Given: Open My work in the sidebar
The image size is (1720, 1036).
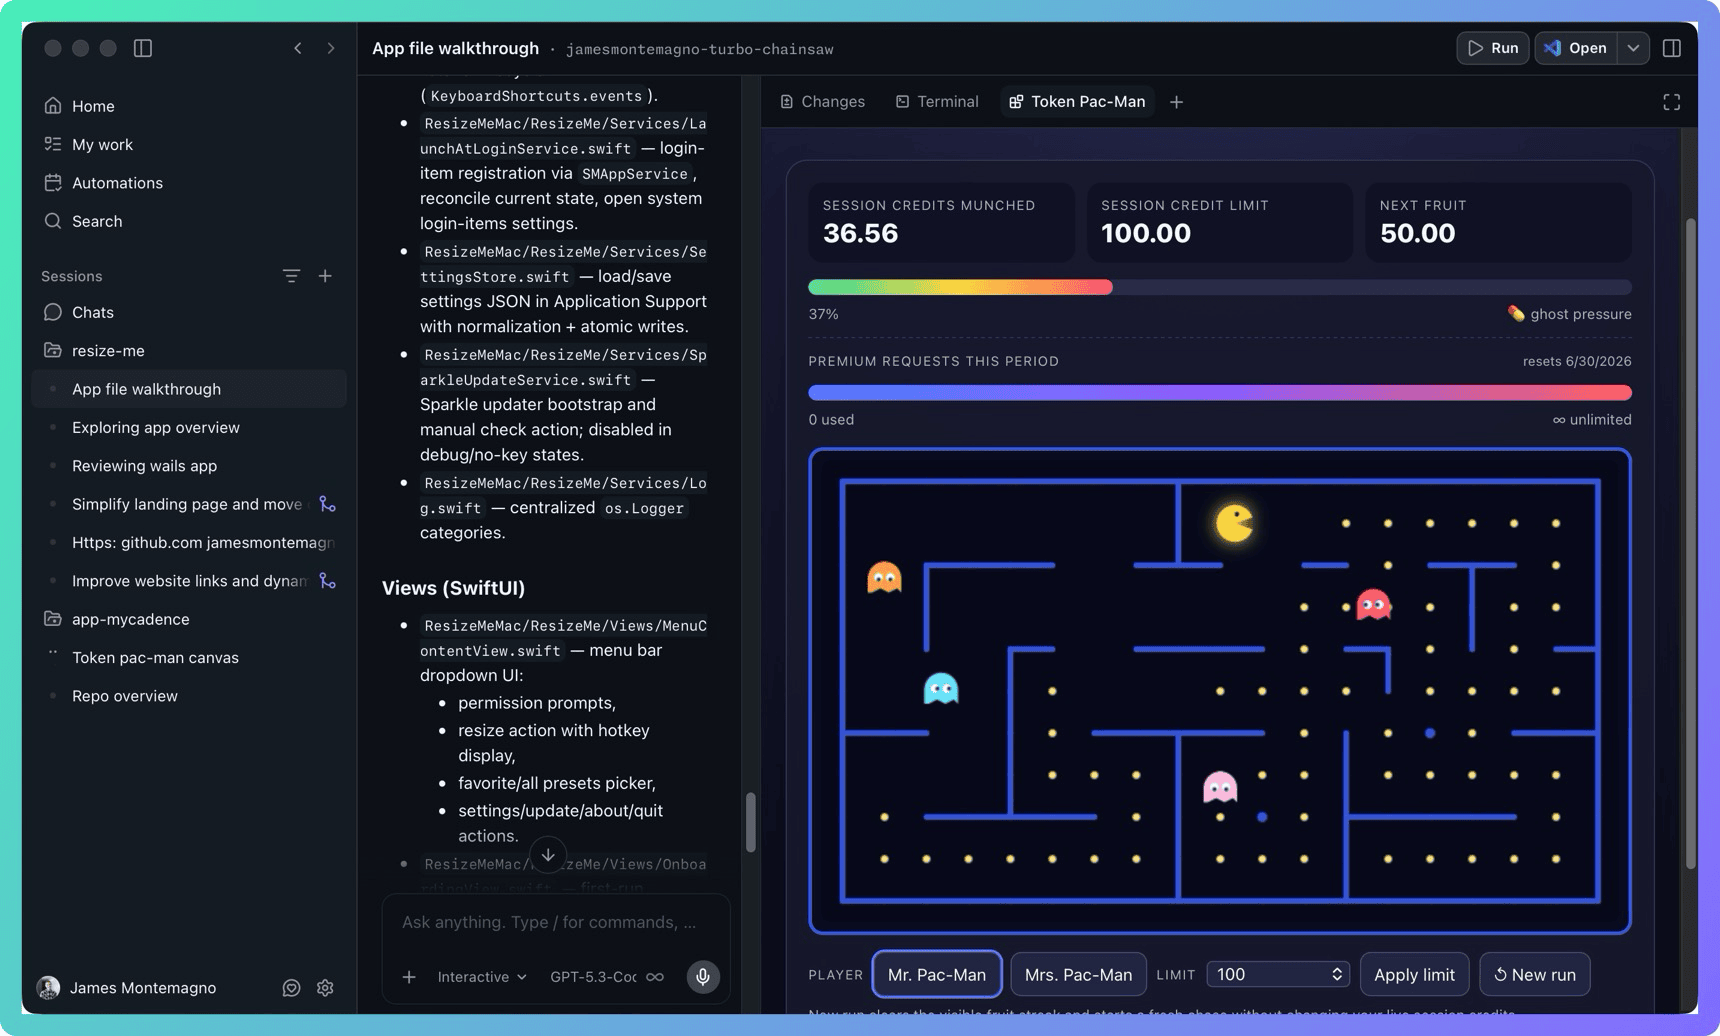Looking at the screenshot, I should pyautogui.click(x=102, y=144).
